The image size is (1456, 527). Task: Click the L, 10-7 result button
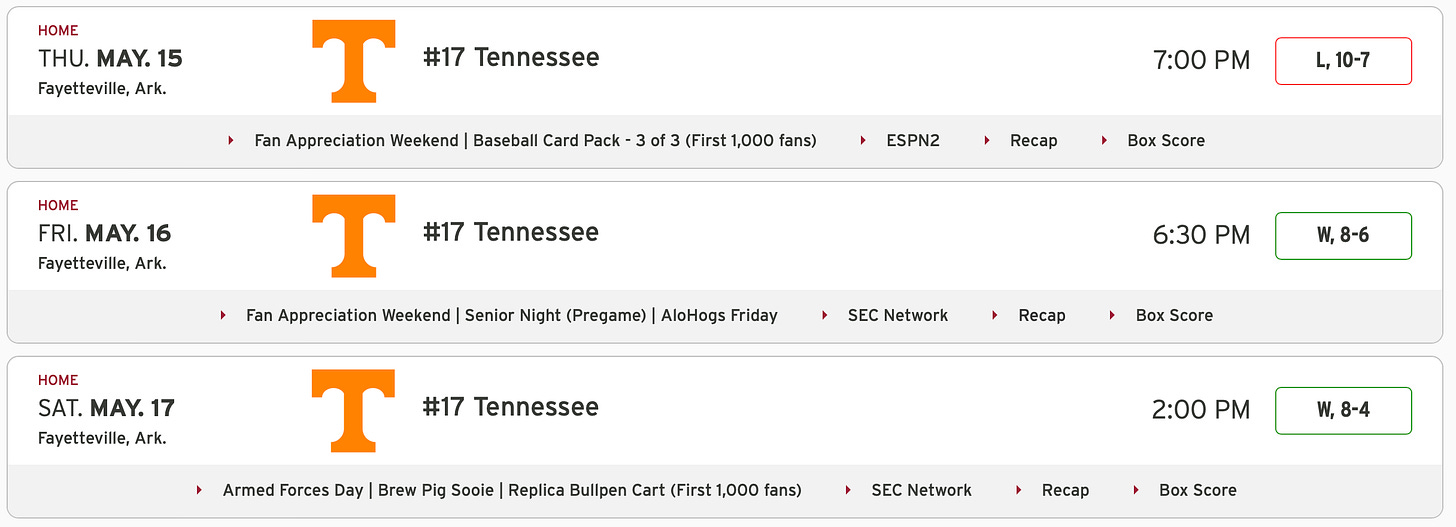tap(1343, 61)
